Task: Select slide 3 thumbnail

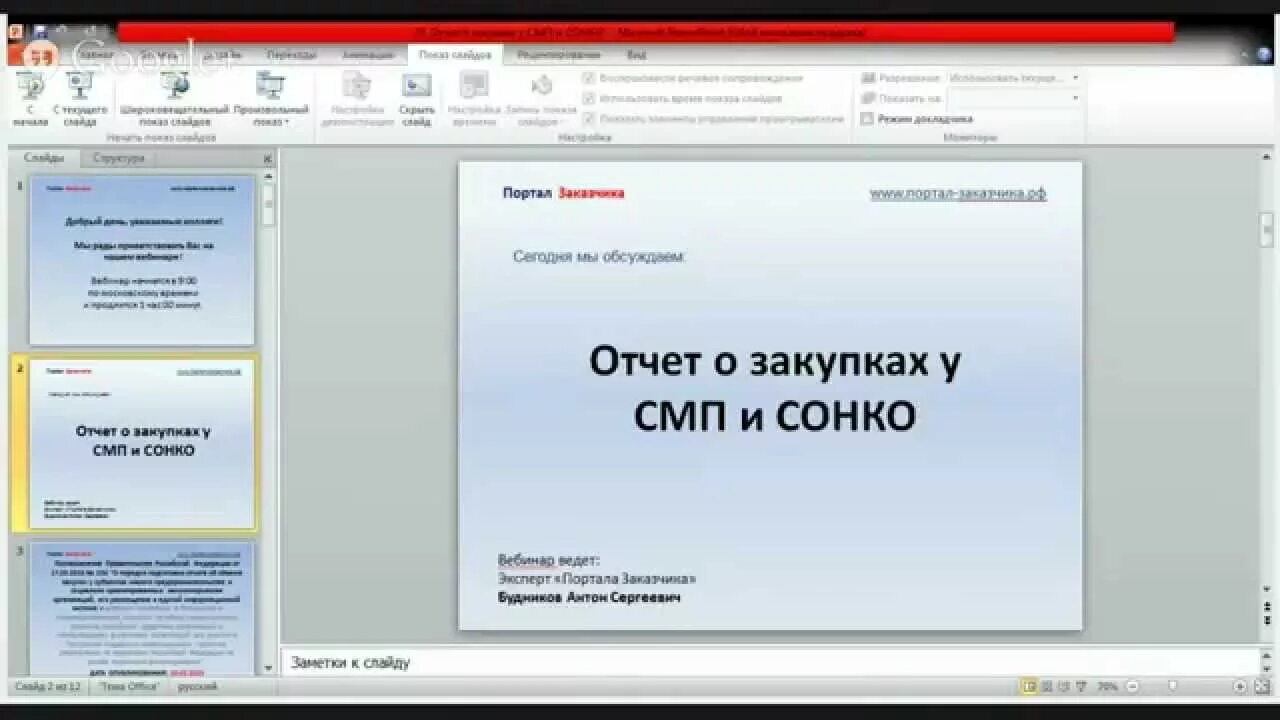Action: coord(142,609)
